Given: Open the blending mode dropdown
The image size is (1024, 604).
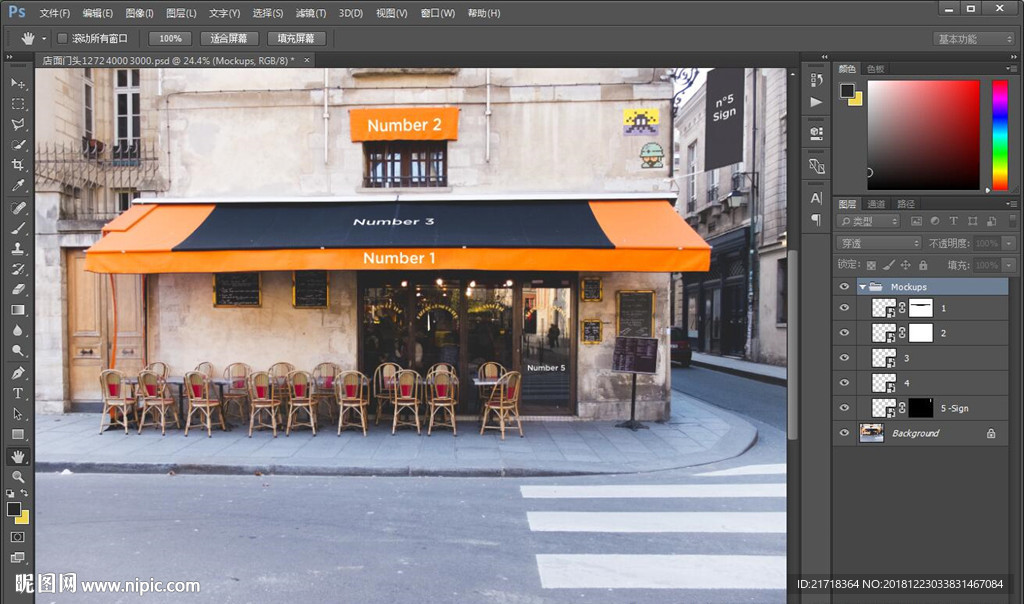Looking at the screenshot, I should click(x=879, y=243).
